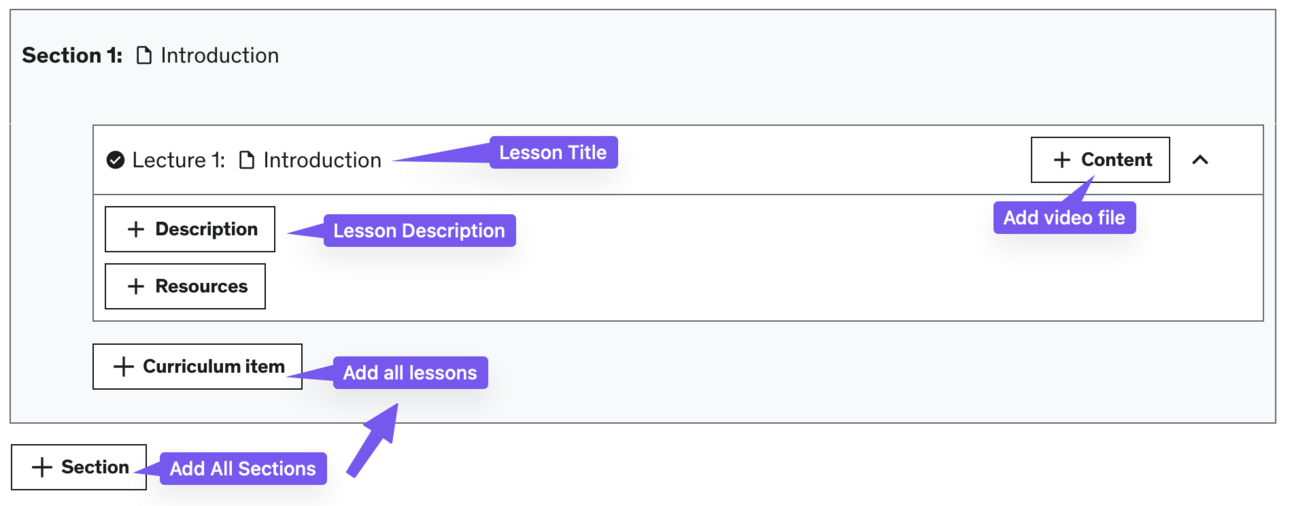Screen dimensions: 1292x506
Task: Click the document icon beside Section 1 Introduction
Action: click(144, 56)
